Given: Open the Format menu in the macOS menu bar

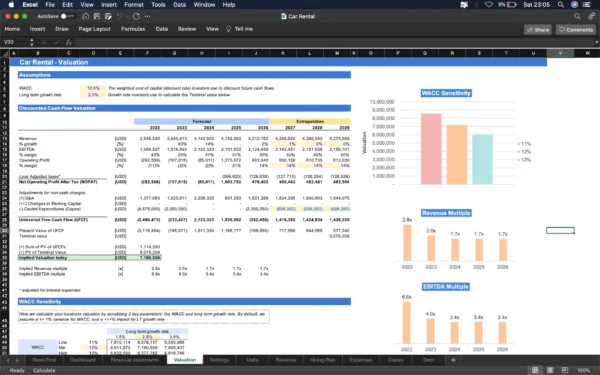Looking at the screenshot, I should (134, 5).
